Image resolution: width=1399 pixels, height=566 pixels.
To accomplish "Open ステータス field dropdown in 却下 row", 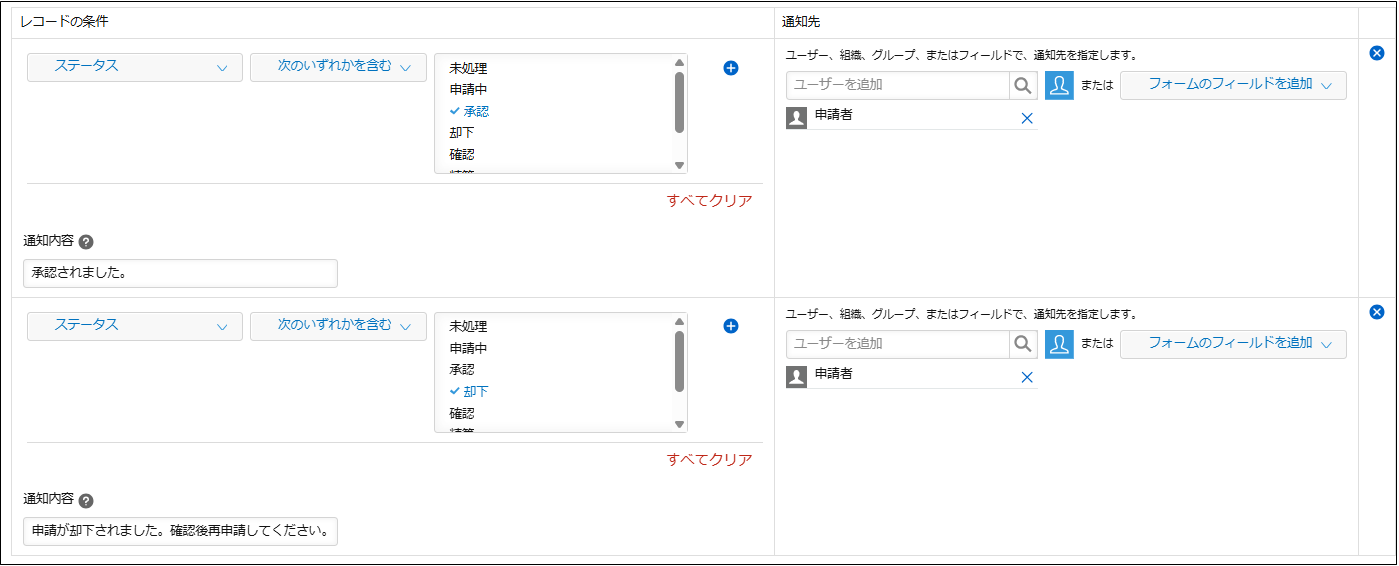I will (135, 326).
